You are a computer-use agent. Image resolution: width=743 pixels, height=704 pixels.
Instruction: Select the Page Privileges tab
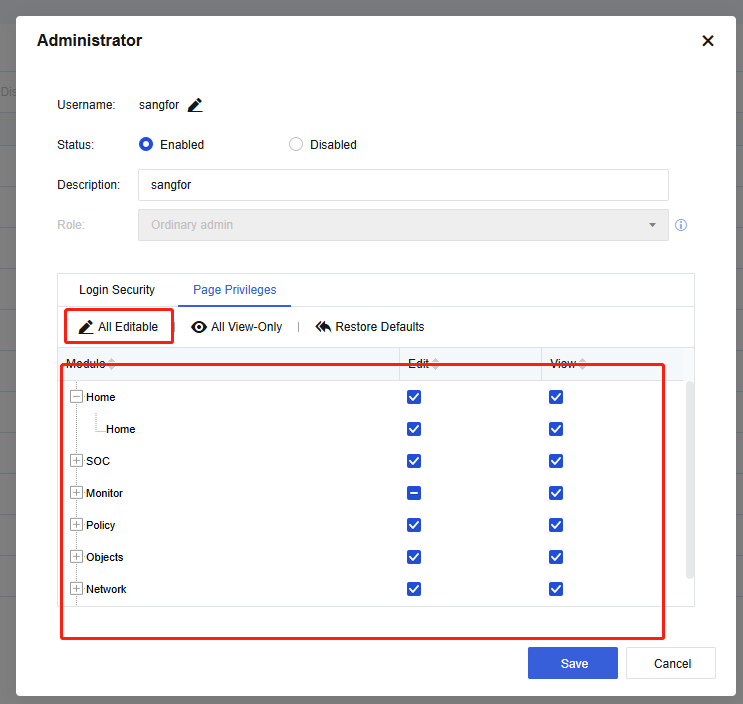[x=234, y=290]
